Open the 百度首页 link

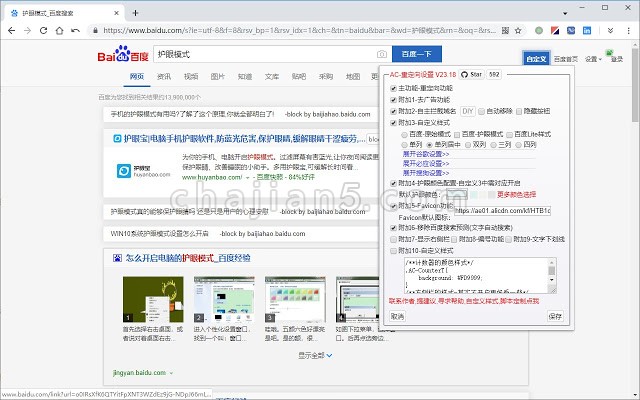[x=566, y=59]
